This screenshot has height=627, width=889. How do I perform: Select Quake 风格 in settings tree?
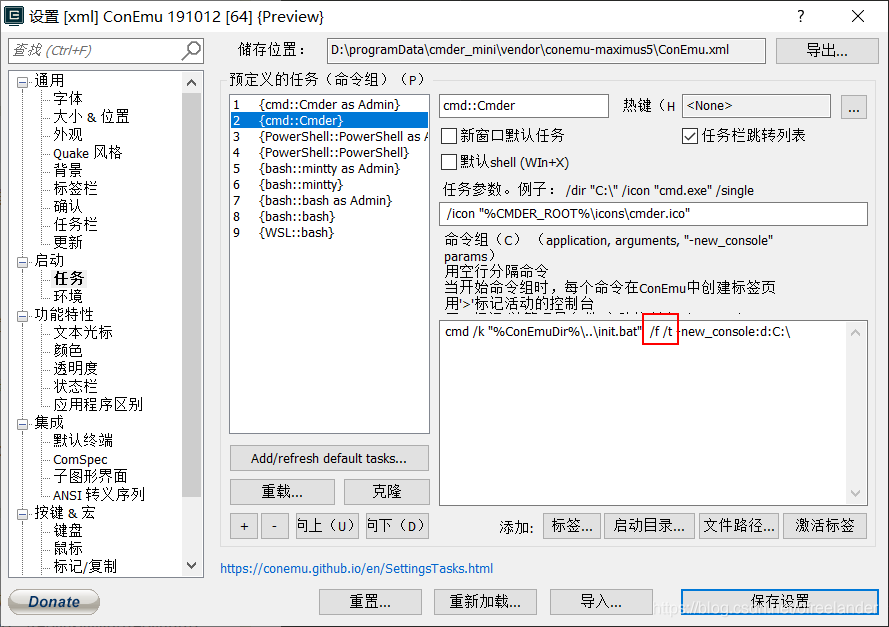[x=88, y=152]
